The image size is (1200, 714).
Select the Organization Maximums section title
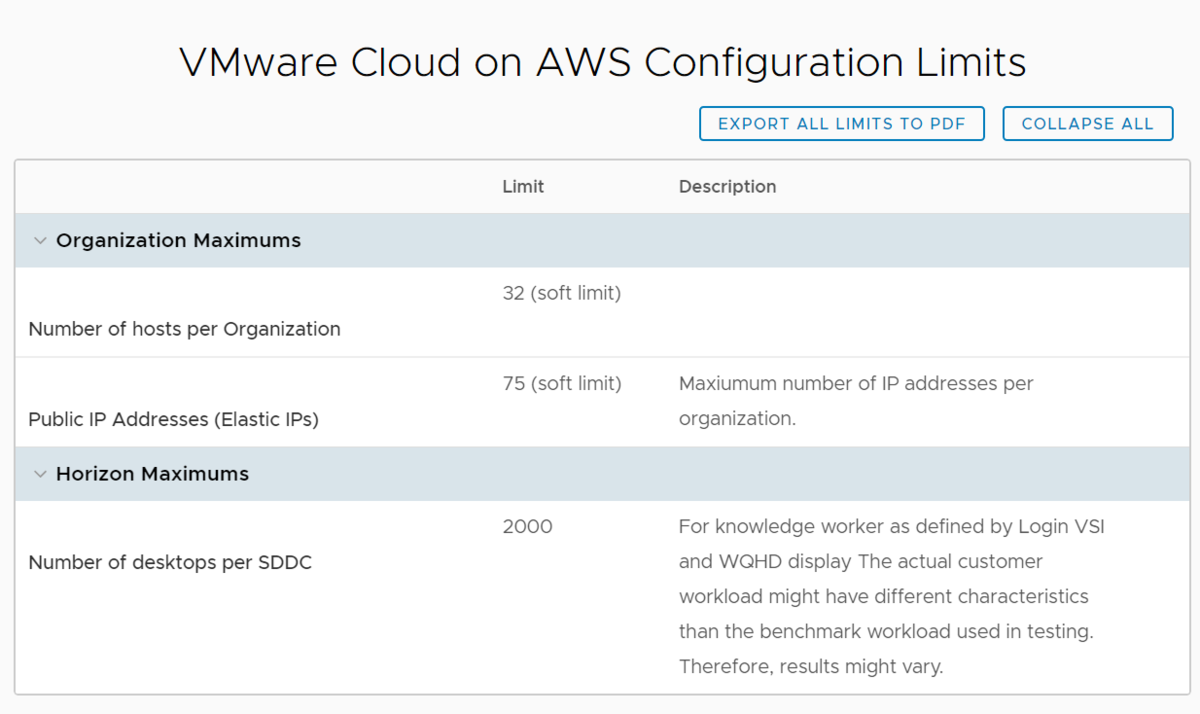(178, 241)
